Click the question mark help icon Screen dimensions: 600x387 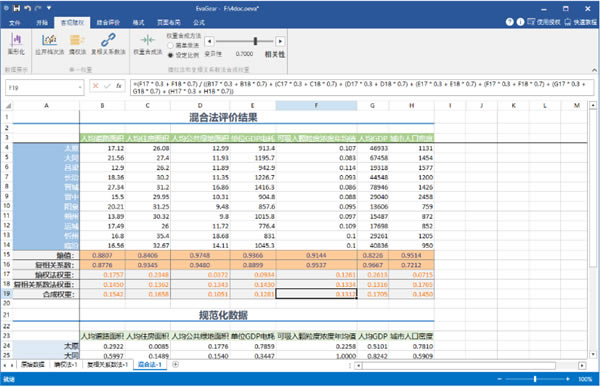(x=509, y=22)
